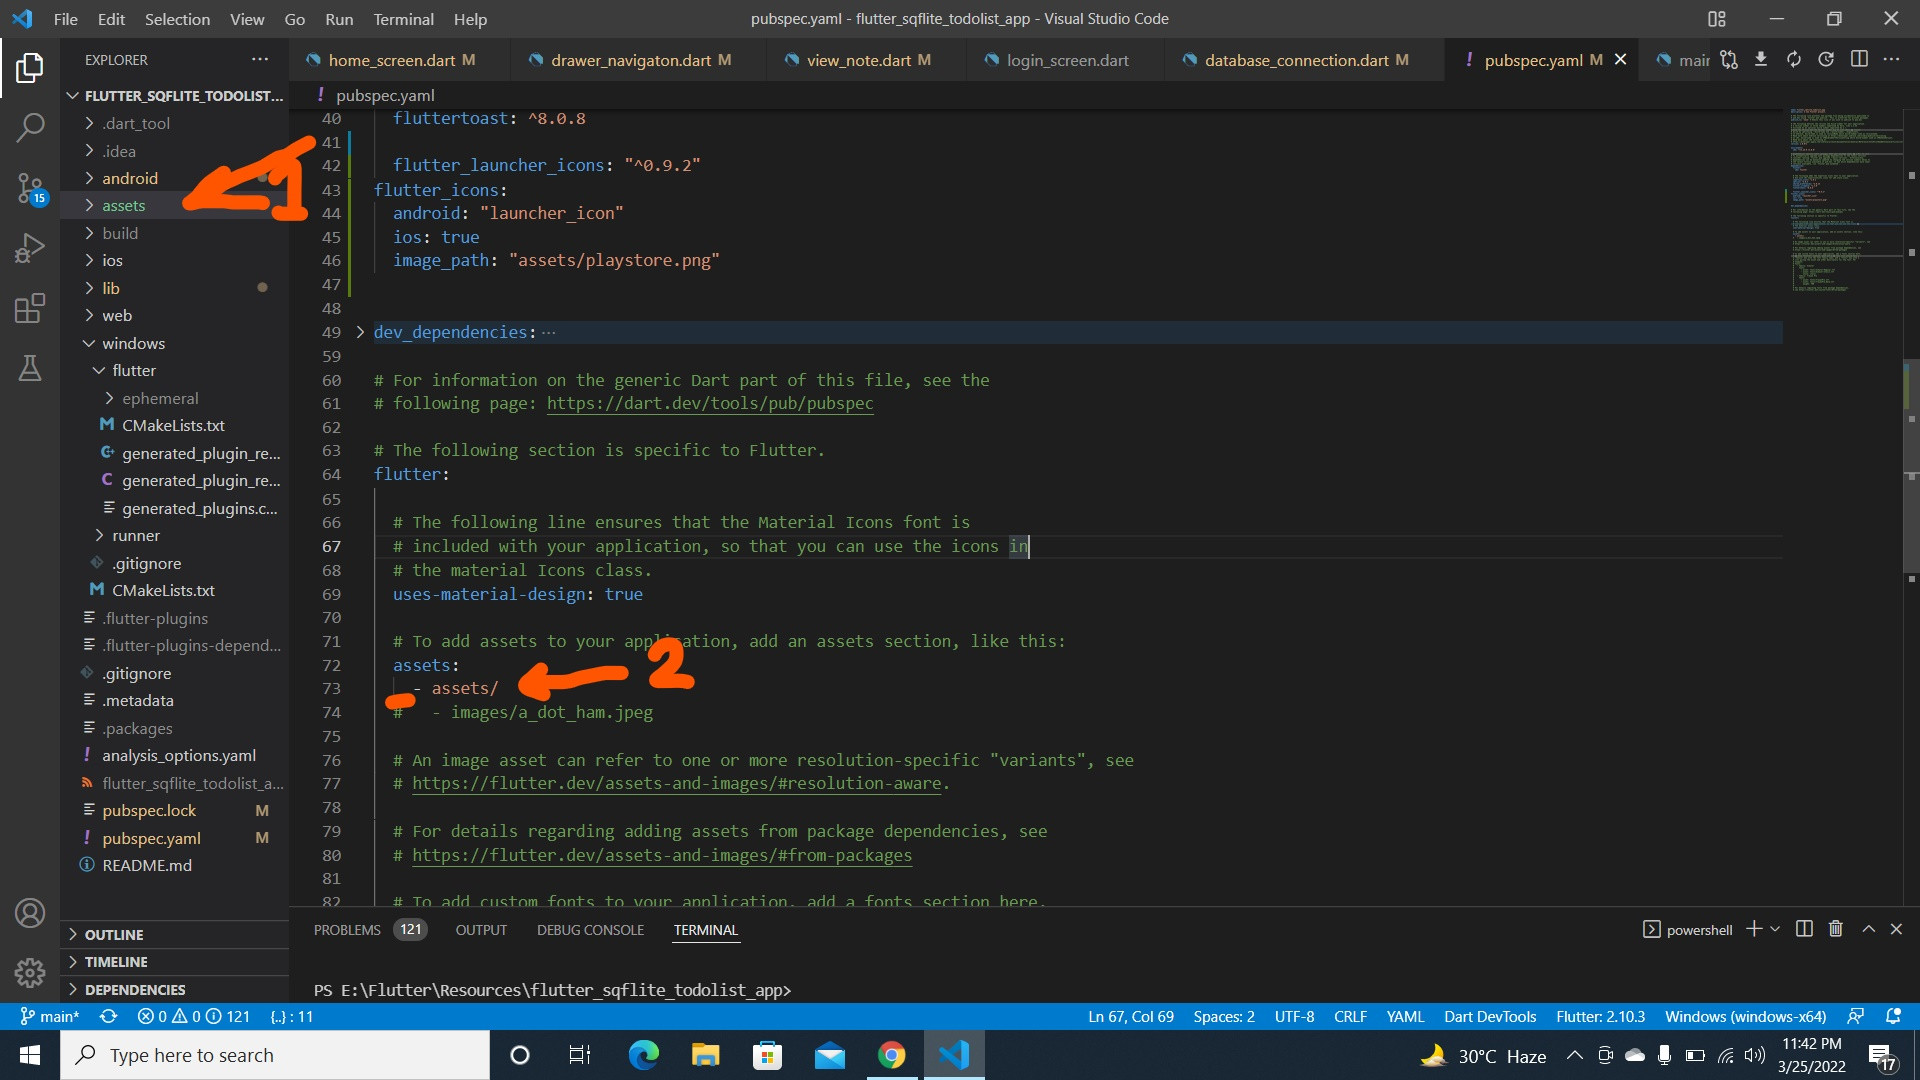The height and width of the screenshot is (1080, 1920).
Task: Click the pubspec.yaml tab in editor
Action: 1534,61
